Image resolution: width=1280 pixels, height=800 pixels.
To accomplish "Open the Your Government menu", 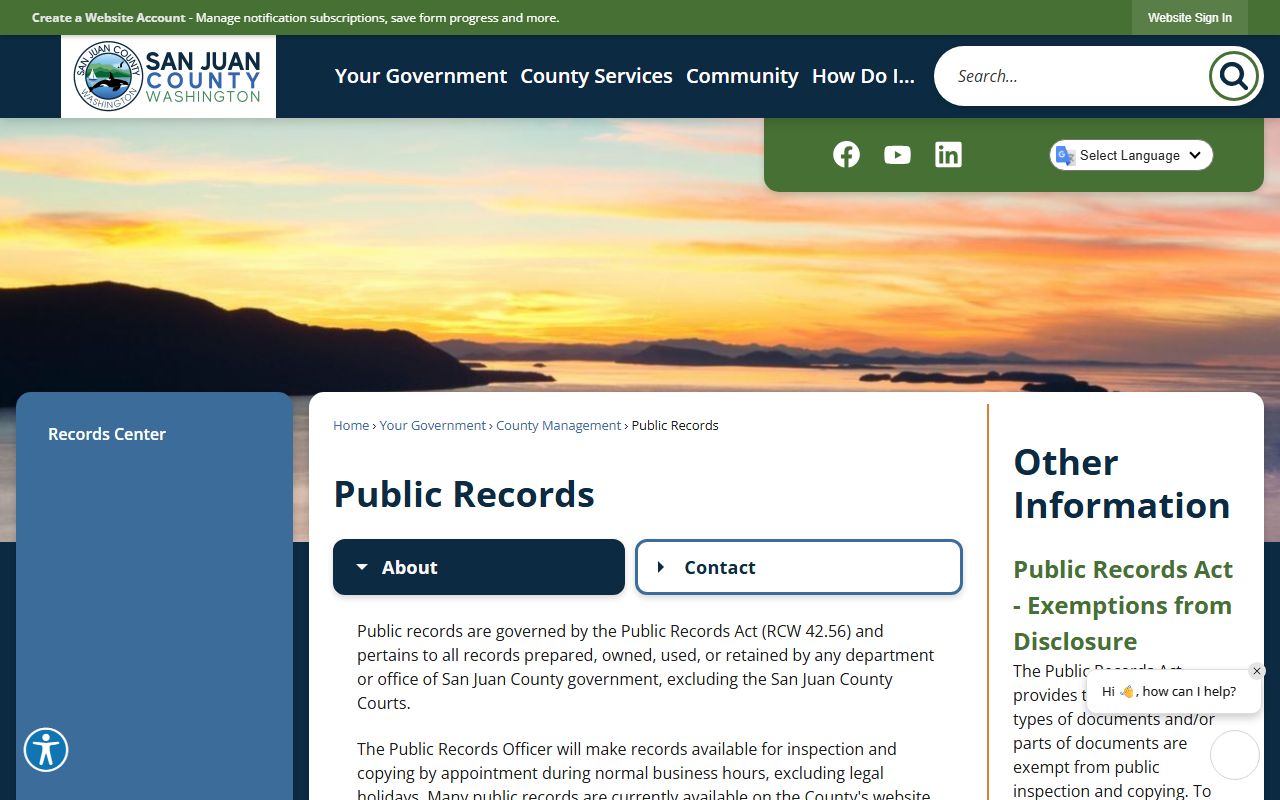I will pos(421,76).
